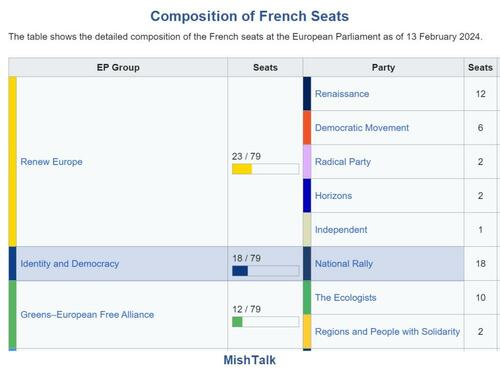Click the EP Group column header
This screenshot has height=375, width=500.
(x=118, y=67)
